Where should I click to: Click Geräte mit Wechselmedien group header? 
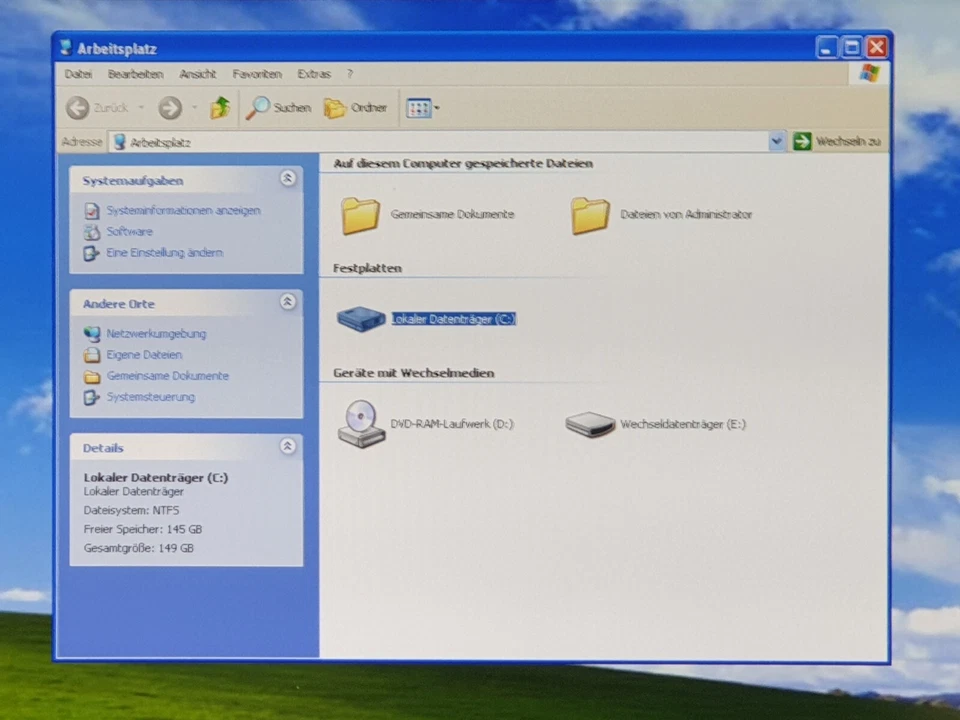414,373
